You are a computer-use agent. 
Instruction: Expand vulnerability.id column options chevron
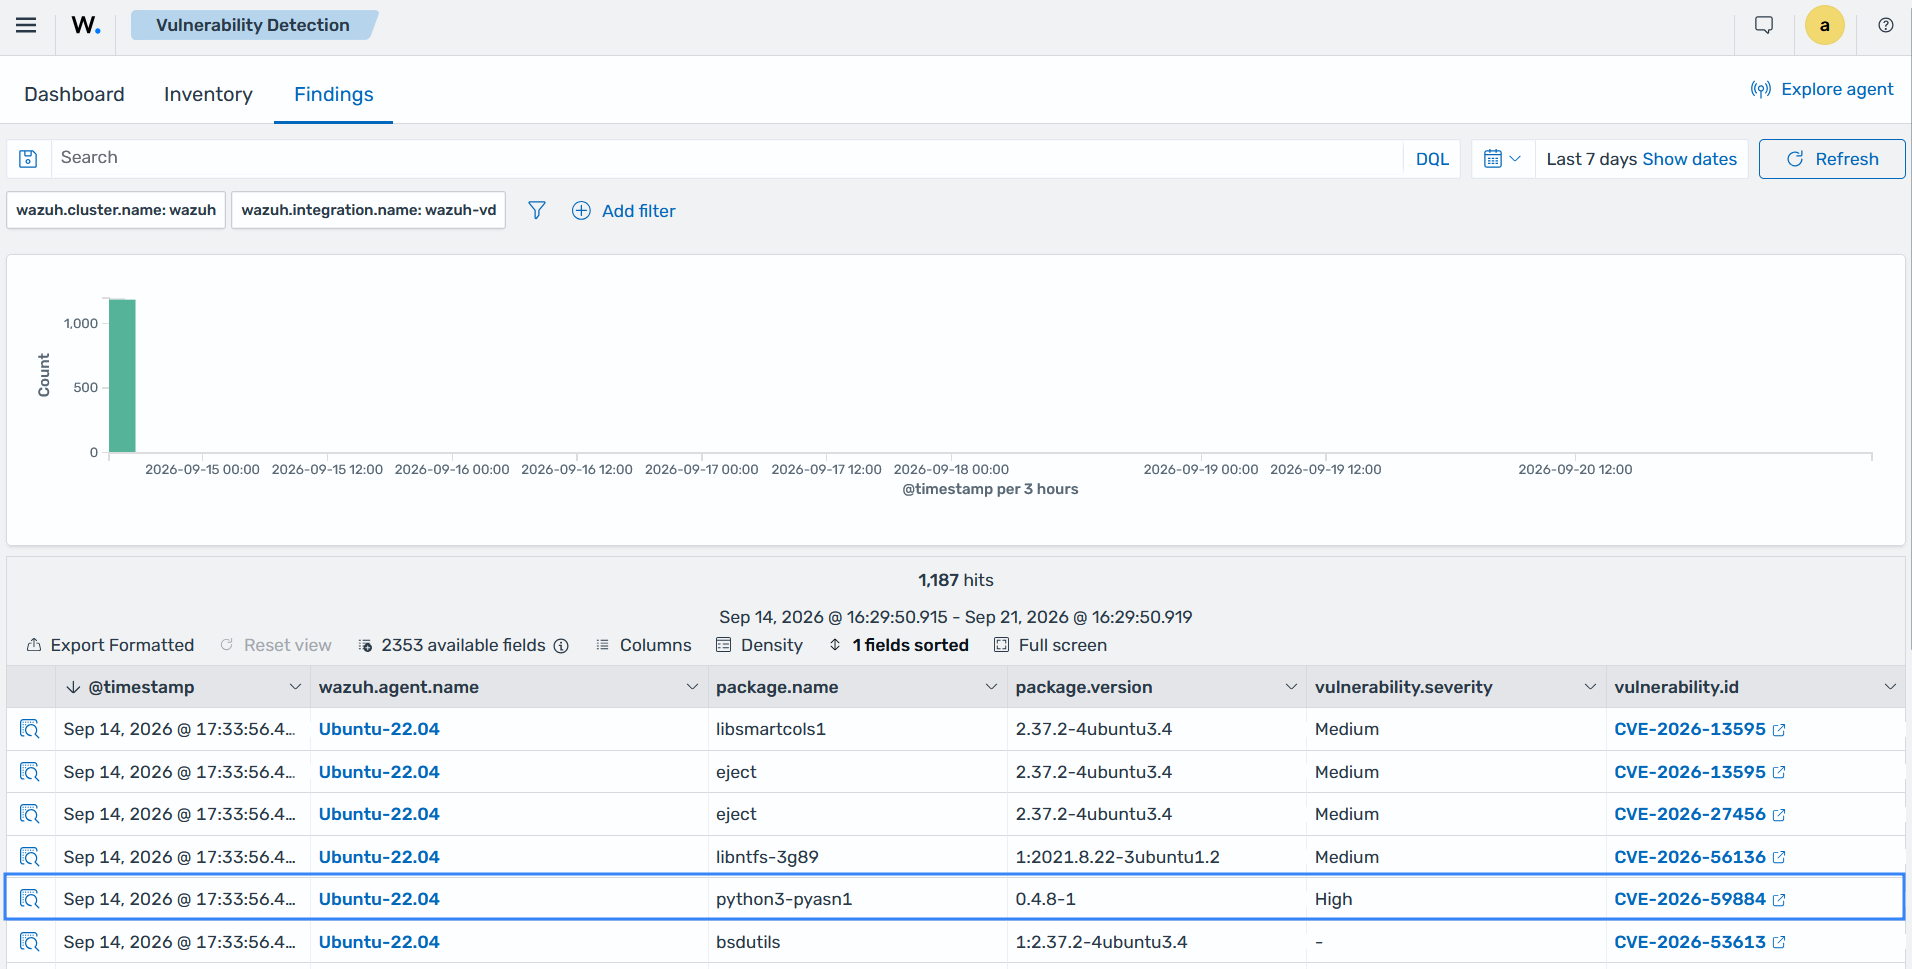pos(1890,687)
